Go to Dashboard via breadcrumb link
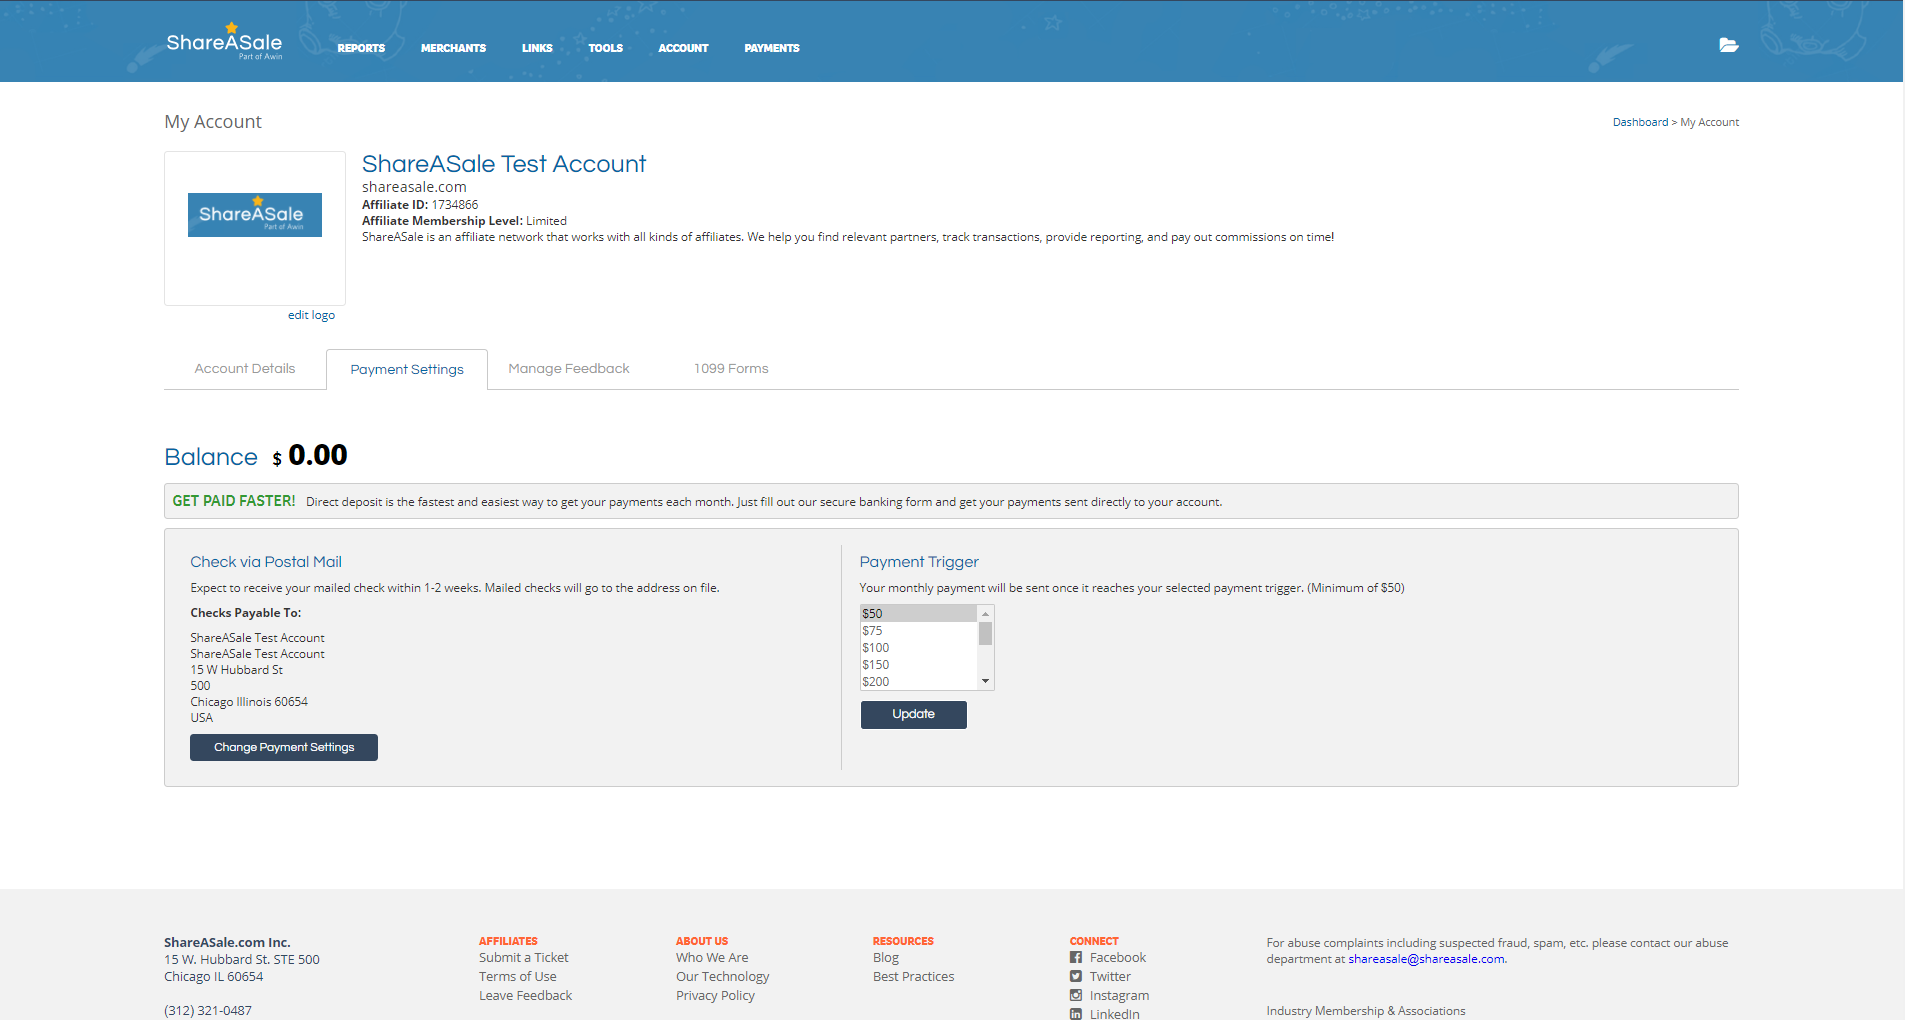 tap(1640, 122)
